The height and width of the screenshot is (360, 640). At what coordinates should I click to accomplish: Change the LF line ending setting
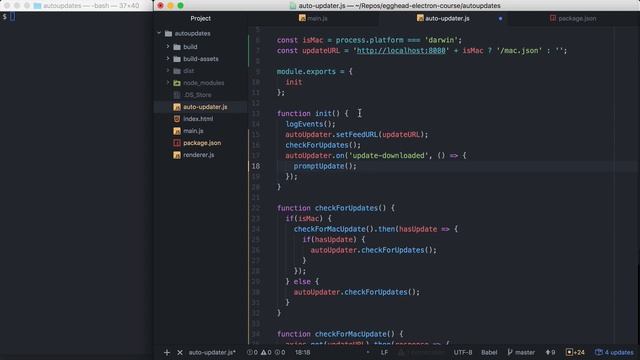pos(384,352)
